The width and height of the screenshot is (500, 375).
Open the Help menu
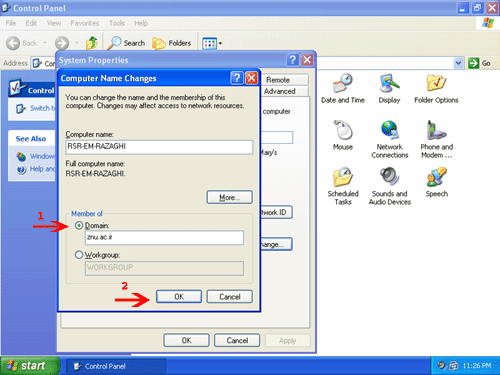click(x=141, y=23)
